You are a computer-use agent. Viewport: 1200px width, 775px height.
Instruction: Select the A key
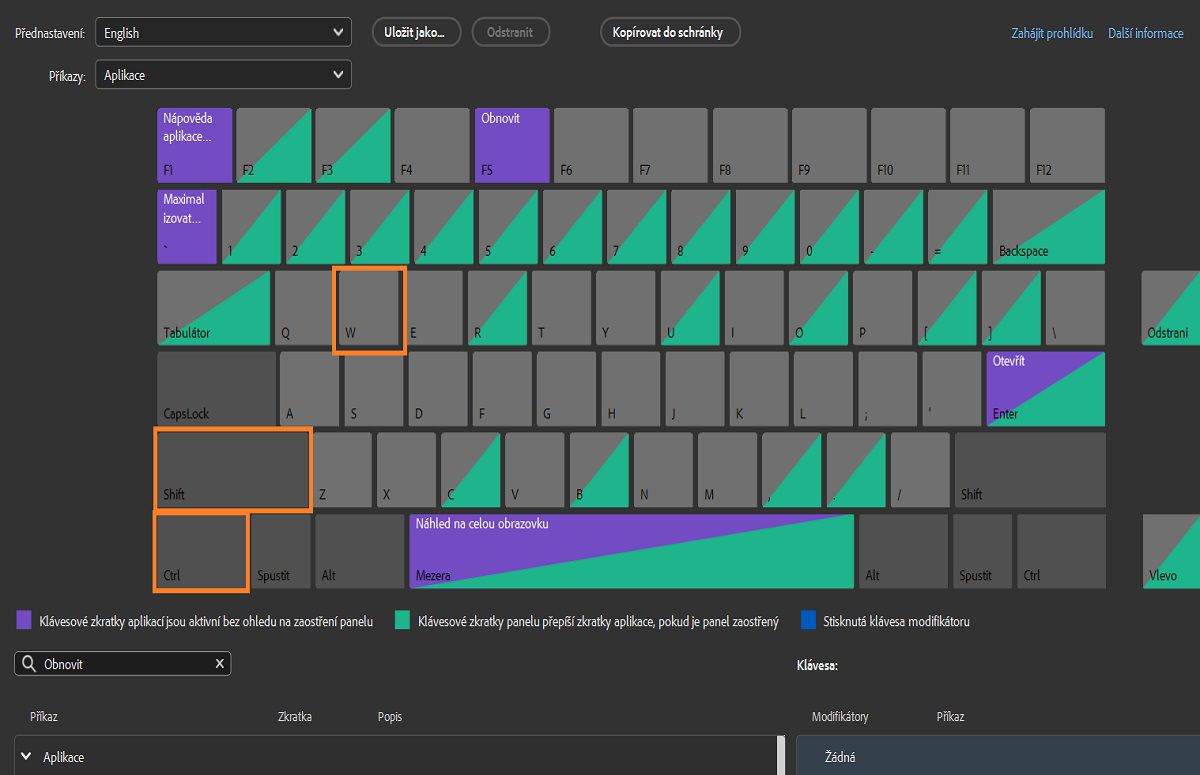pos(309,389)
